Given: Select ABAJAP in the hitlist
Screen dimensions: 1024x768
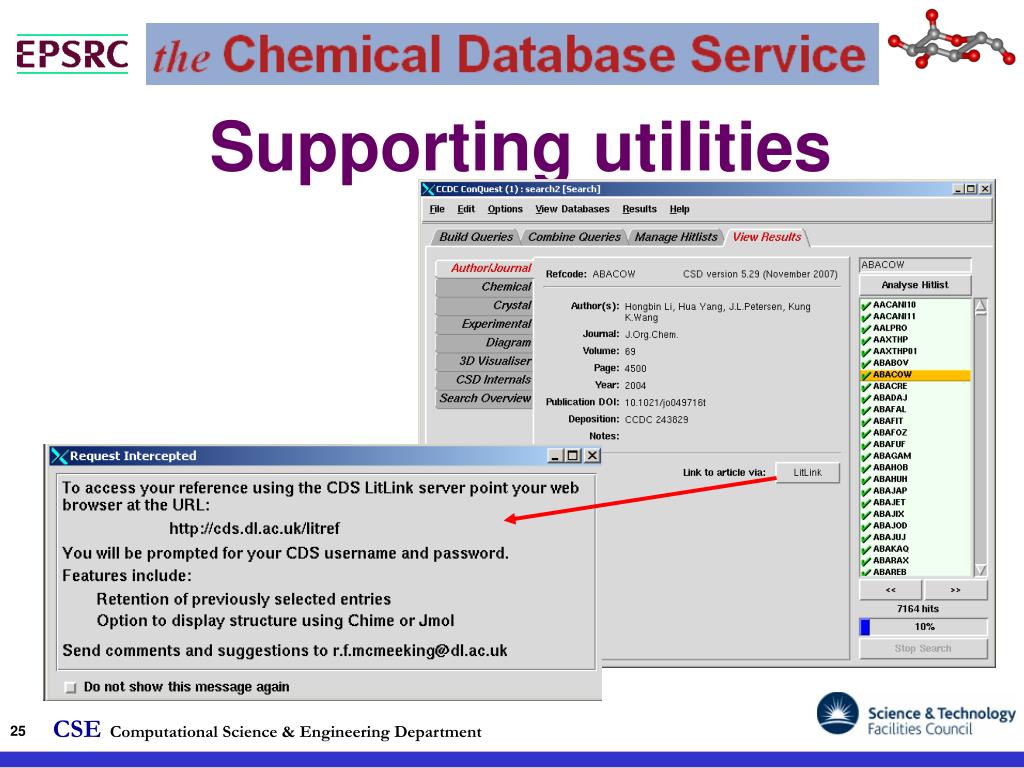Looking at the screenshot, I should click(890, 490).
